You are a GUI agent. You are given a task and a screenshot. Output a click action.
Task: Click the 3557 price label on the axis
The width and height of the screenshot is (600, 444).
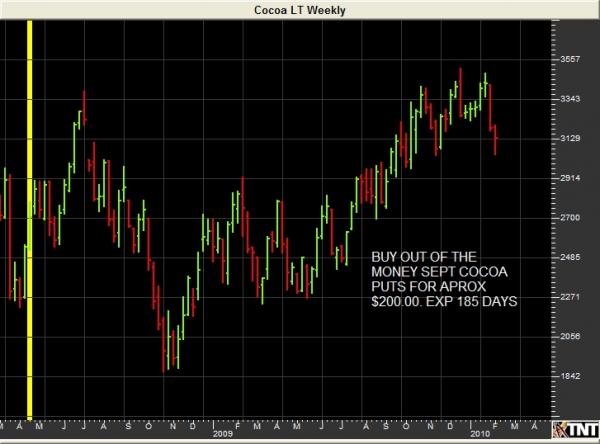point(572,60)
